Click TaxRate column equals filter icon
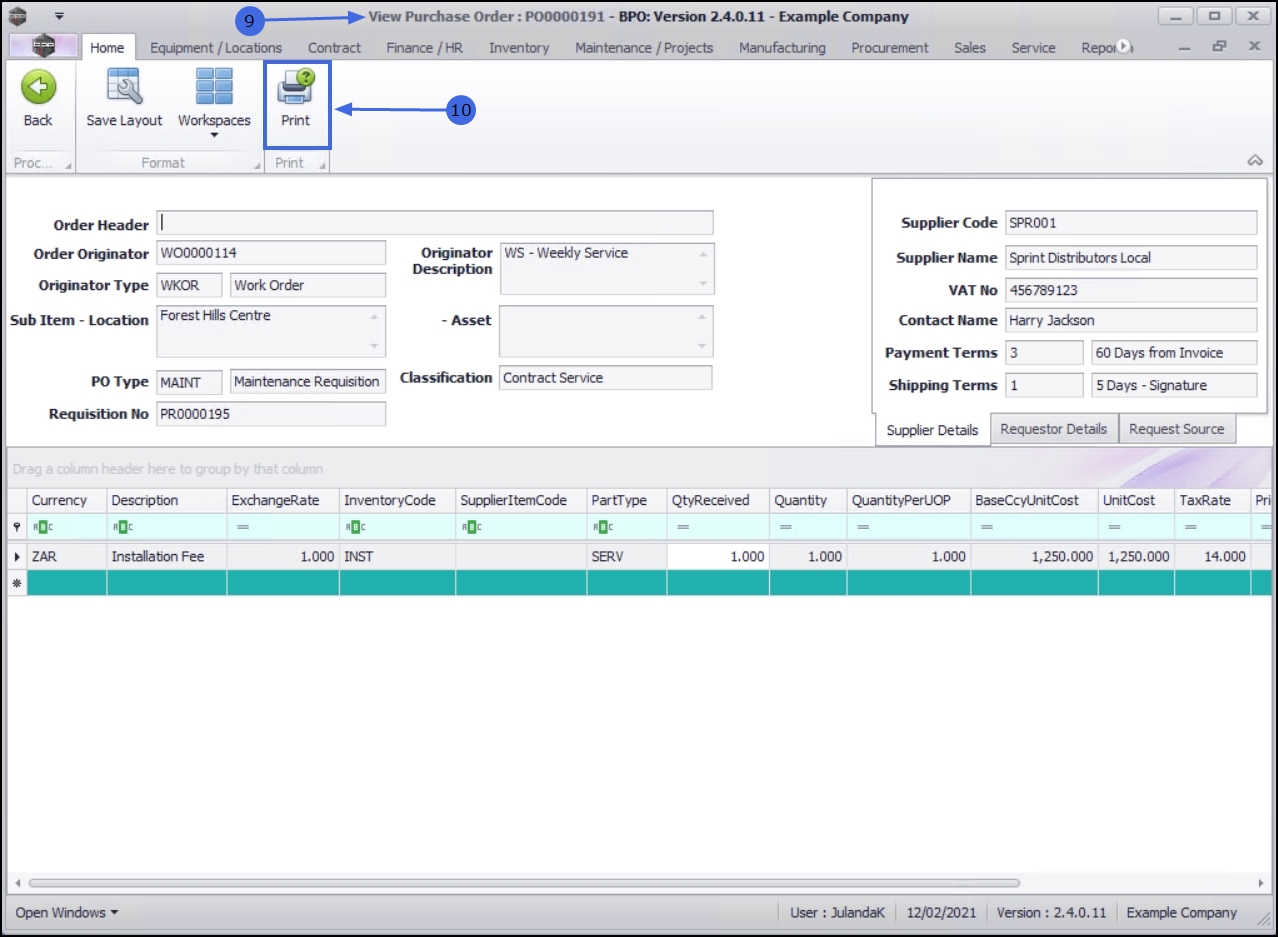 (x=1191, y=527)
